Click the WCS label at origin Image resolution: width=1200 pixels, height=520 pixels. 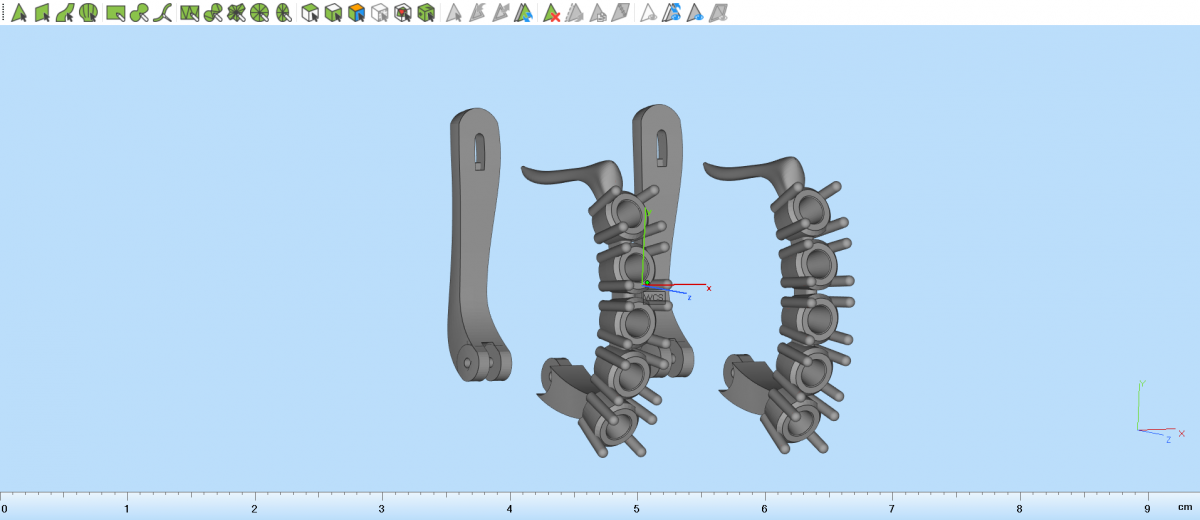click(x=654, y=297)
